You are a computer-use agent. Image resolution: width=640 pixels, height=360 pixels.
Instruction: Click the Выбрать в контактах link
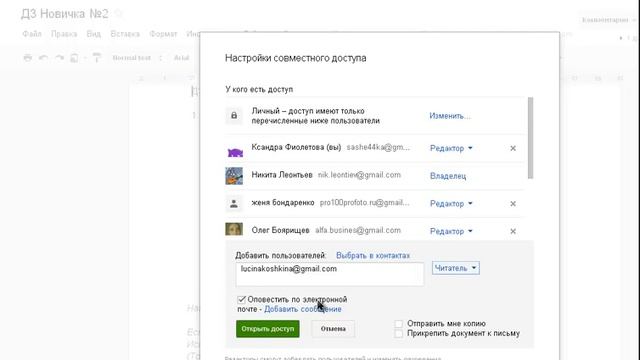coord(373,256)
